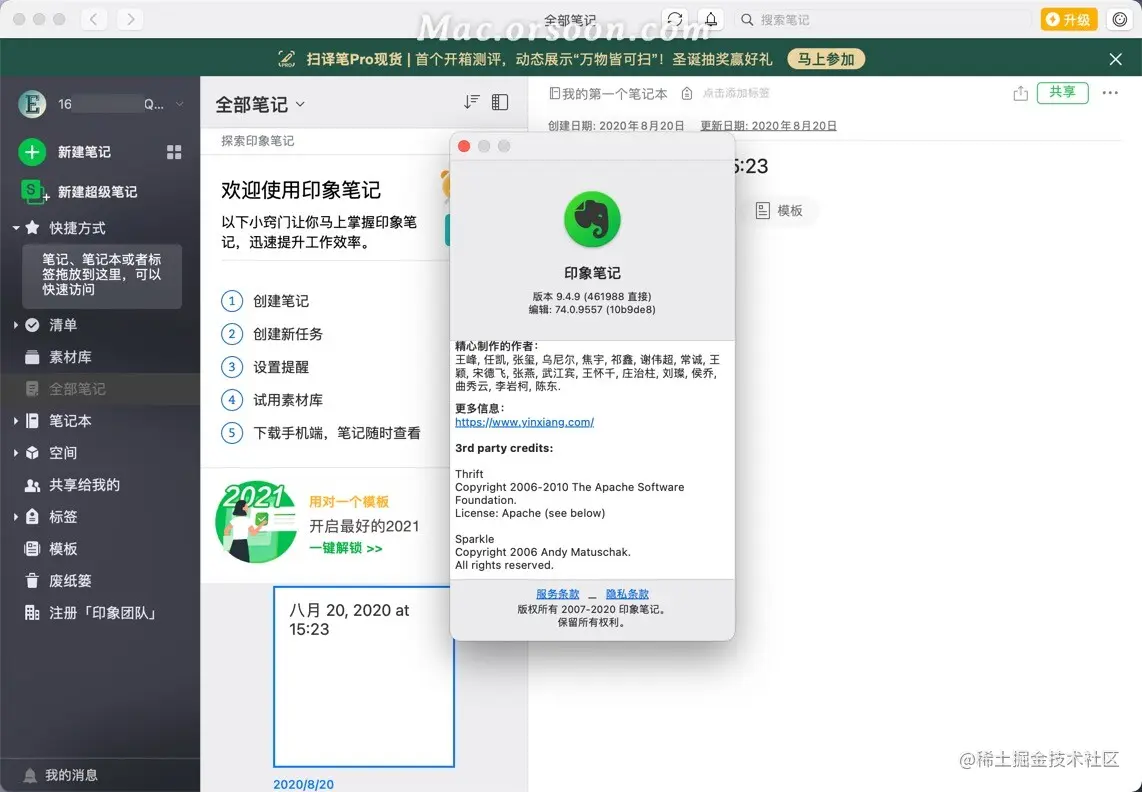The height and width of the screenshot is (792, 1142).
Task: Click the 新建超级笔记 super note icon
Action: coord(34,192)
